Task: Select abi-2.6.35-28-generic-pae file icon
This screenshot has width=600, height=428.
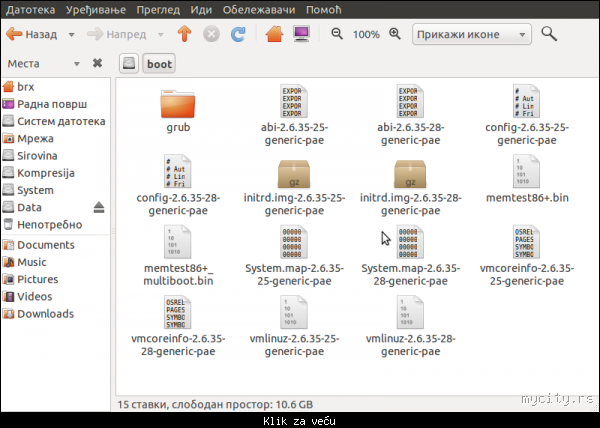Action: tap(410, 101)
